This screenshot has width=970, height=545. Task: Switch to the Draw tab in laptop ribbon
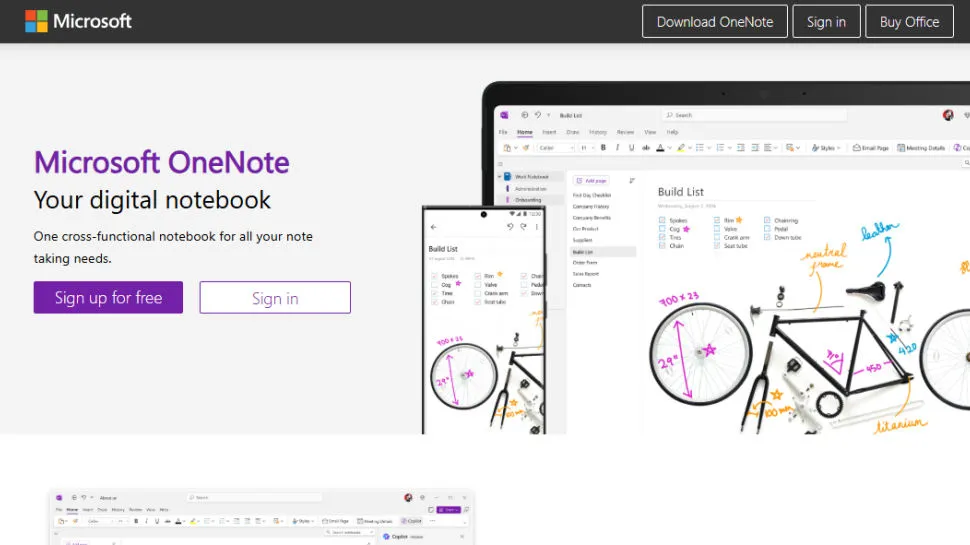(573, 132)
